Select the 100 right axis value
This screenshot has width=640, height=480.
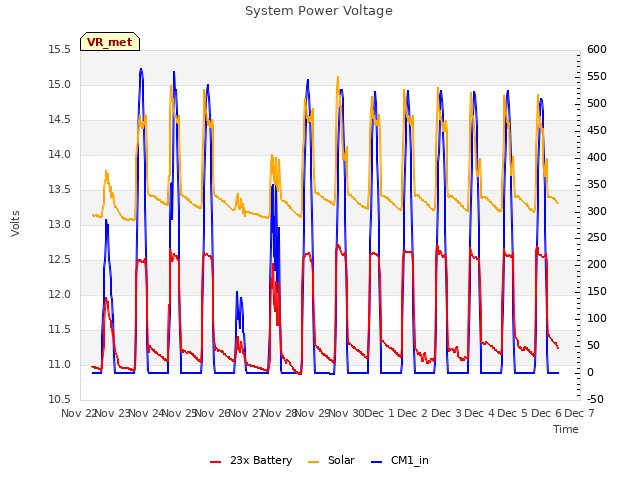pos(597,318)
